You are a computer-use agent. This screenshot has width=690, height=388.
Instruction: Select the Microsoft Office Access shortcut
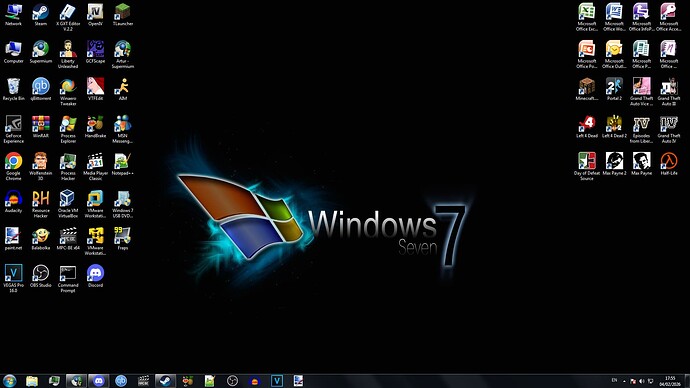[x=668, y=17]
